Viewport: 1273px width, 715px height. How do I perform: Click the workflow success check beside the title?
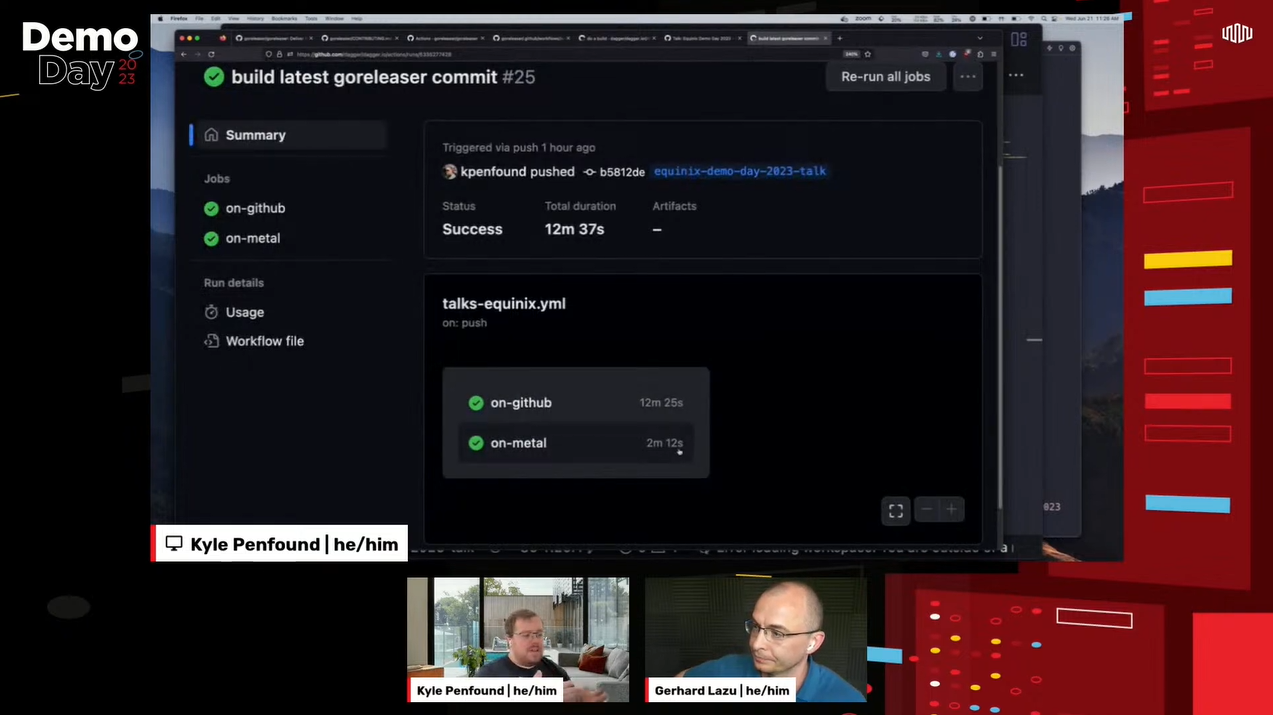coord(214,77)
